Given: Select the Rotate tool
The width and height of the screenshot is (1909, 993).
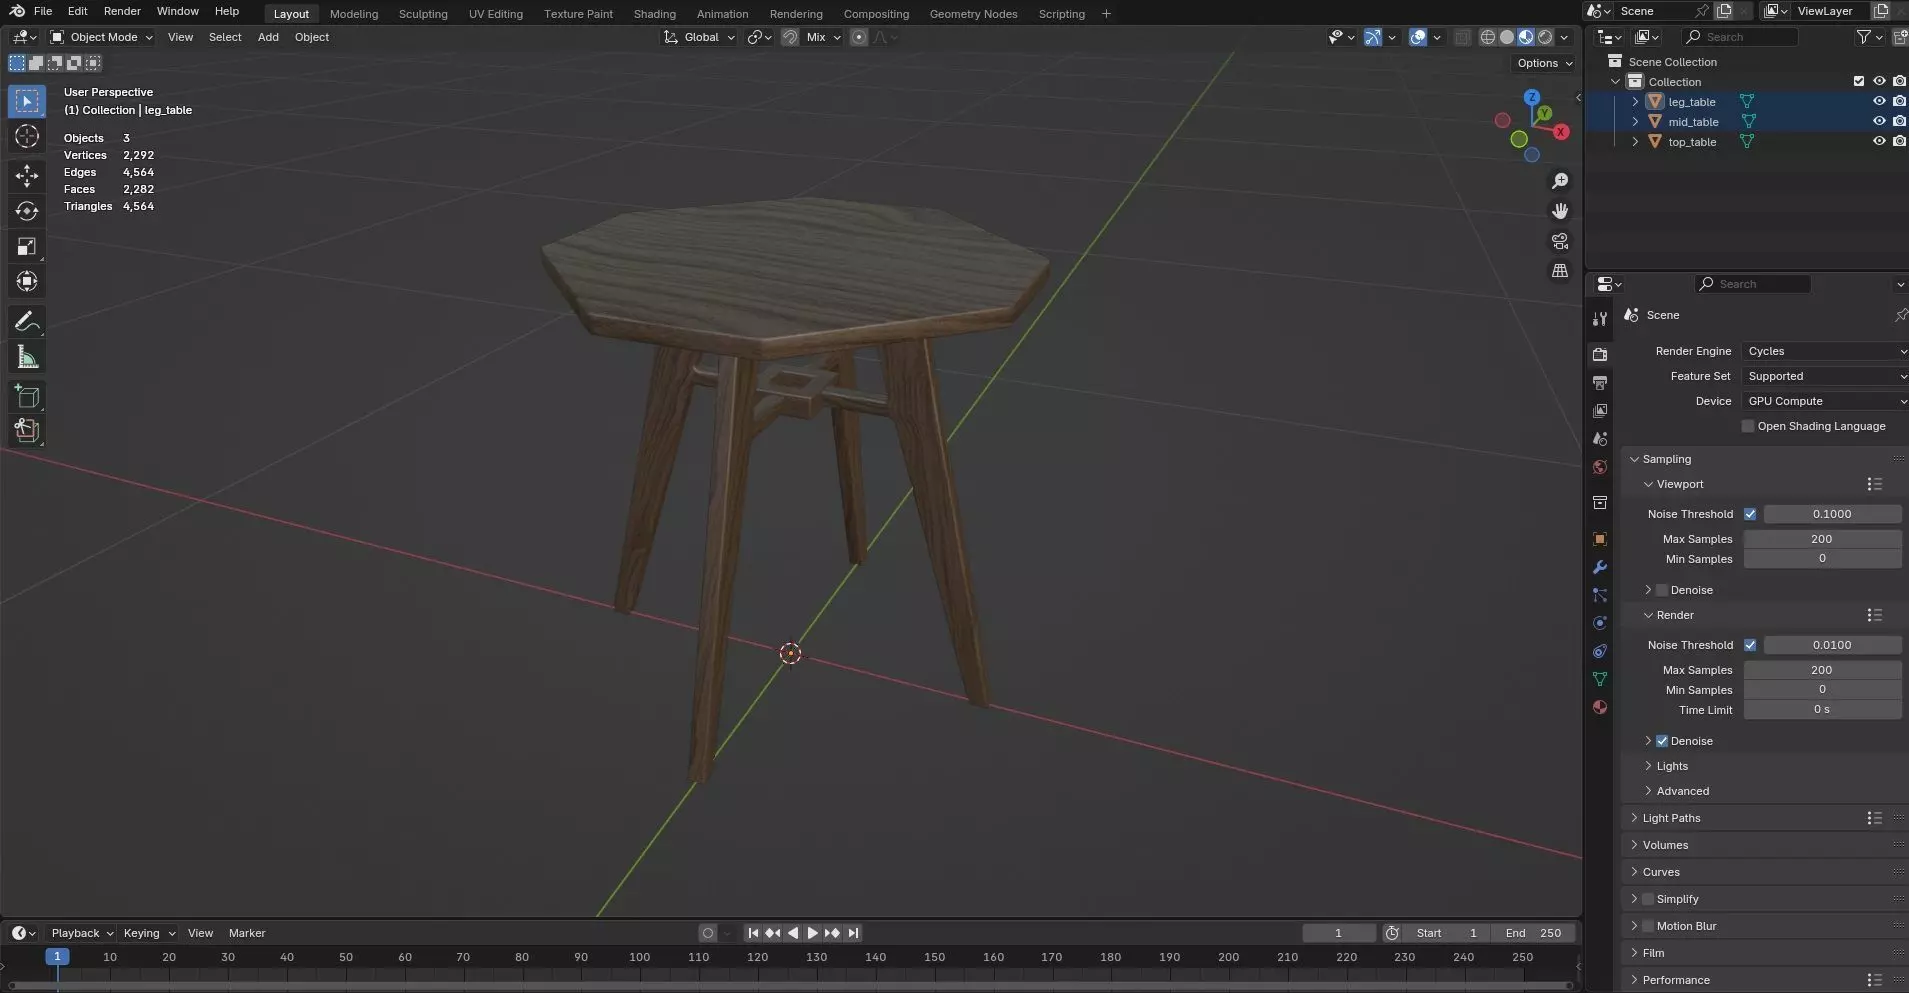Looking at the screenshot, I should pyautogui.click(x=27, y=211).
